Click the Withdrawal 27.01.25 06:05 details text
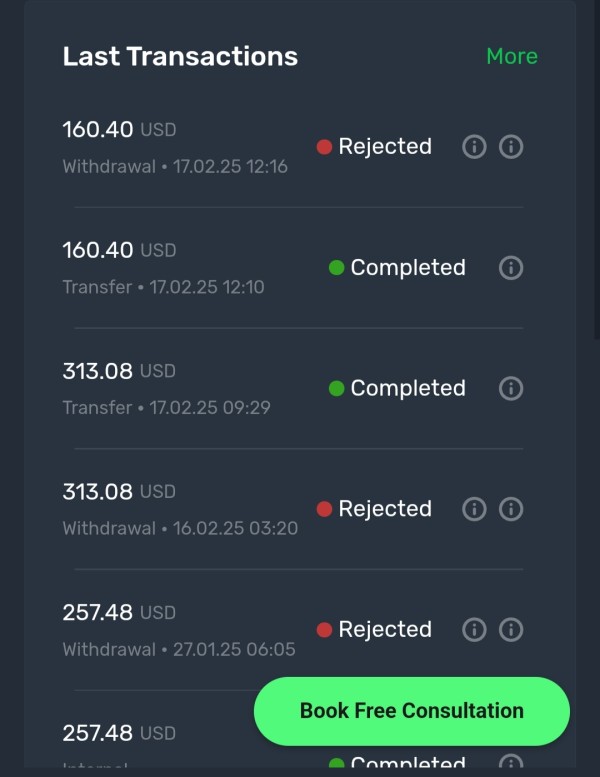 click(x=179, y=650)
